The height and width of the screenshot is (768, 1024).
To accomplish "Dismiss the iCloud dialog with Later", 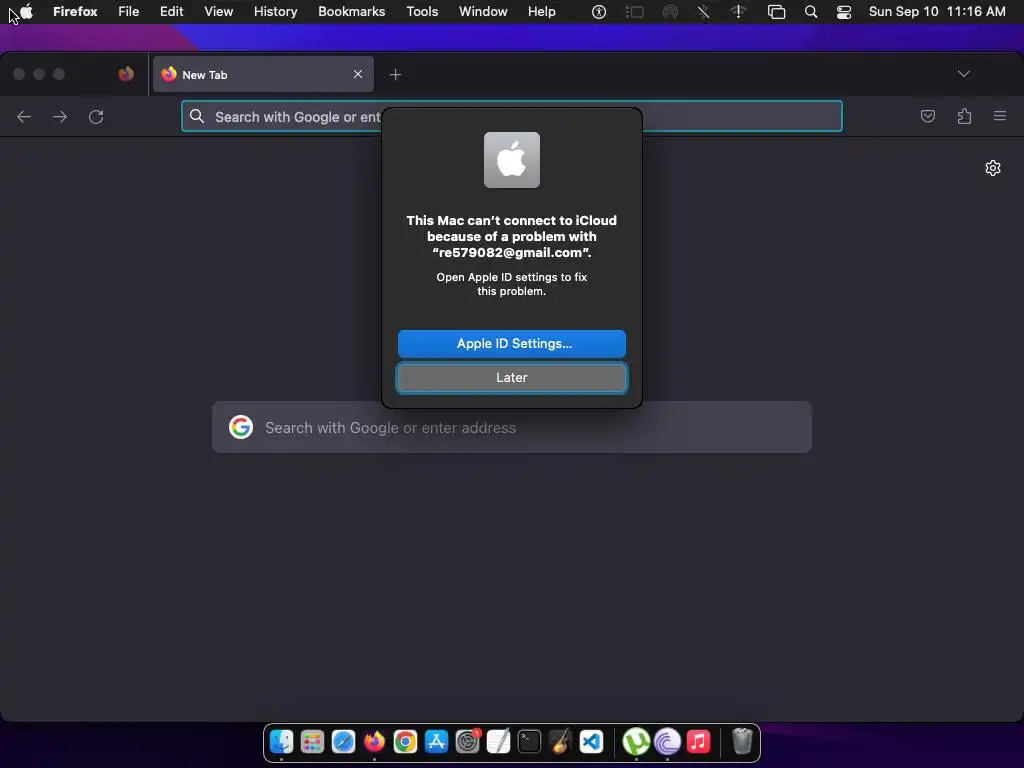I will (x=511, y=377).
